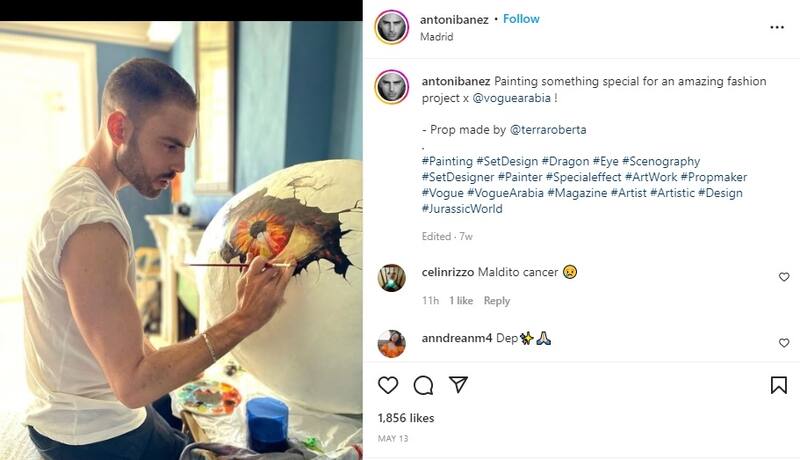
Task: Open comments with the speech bubble icon
Action: pyautogui.click(x=423, y=385)
